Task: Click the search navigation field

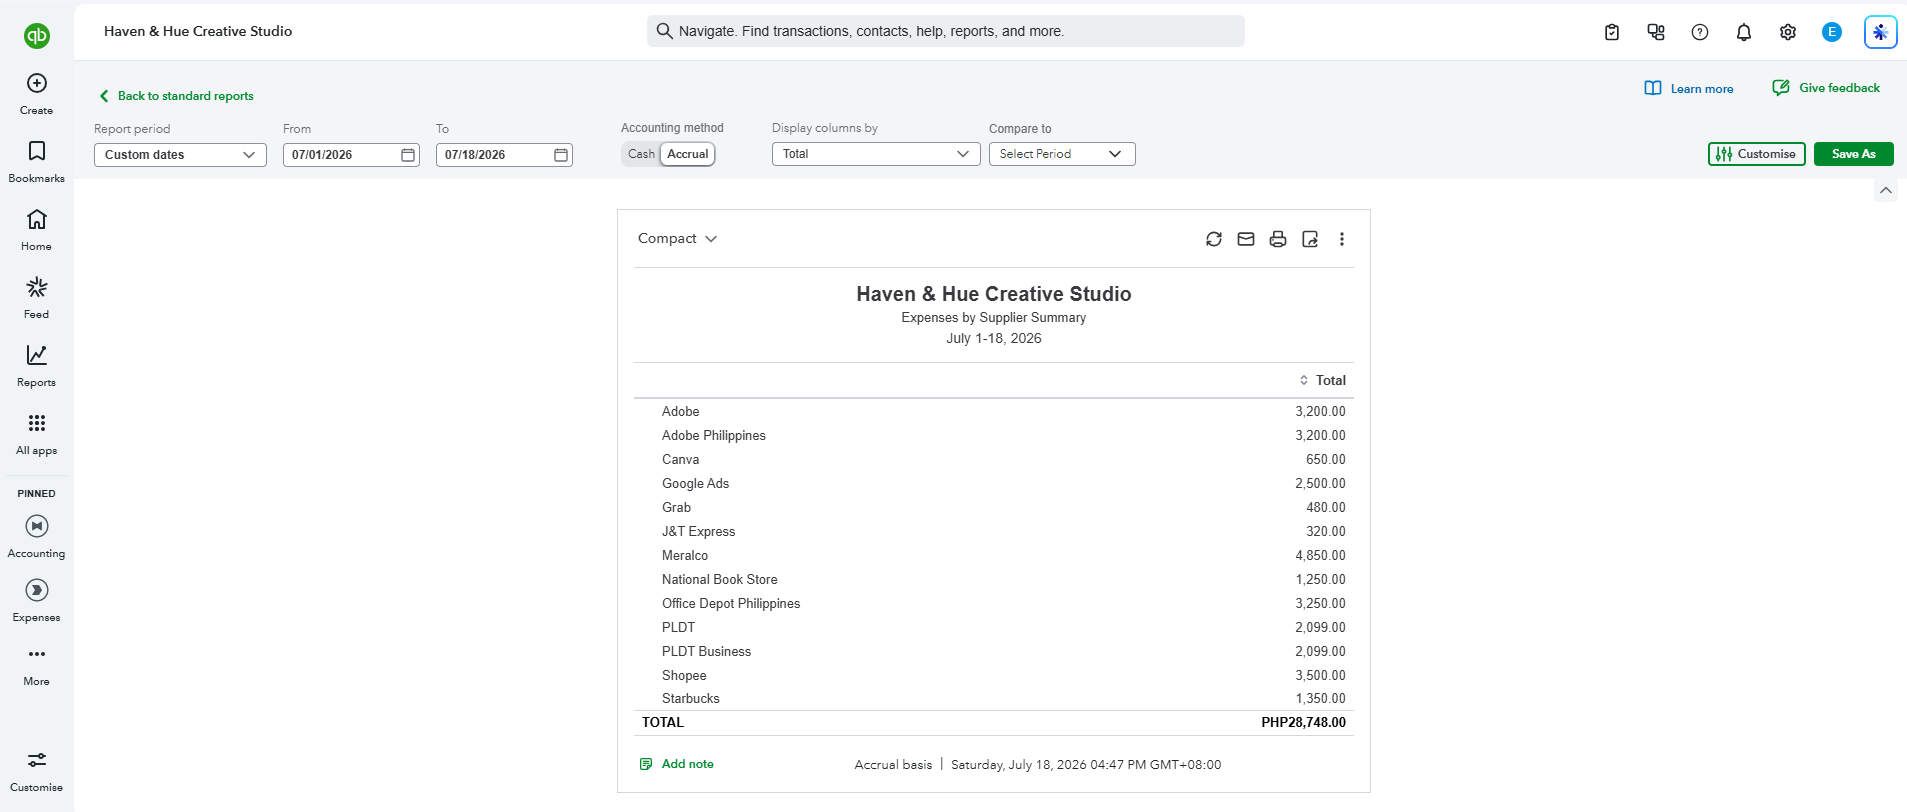Action: point(946,31)
